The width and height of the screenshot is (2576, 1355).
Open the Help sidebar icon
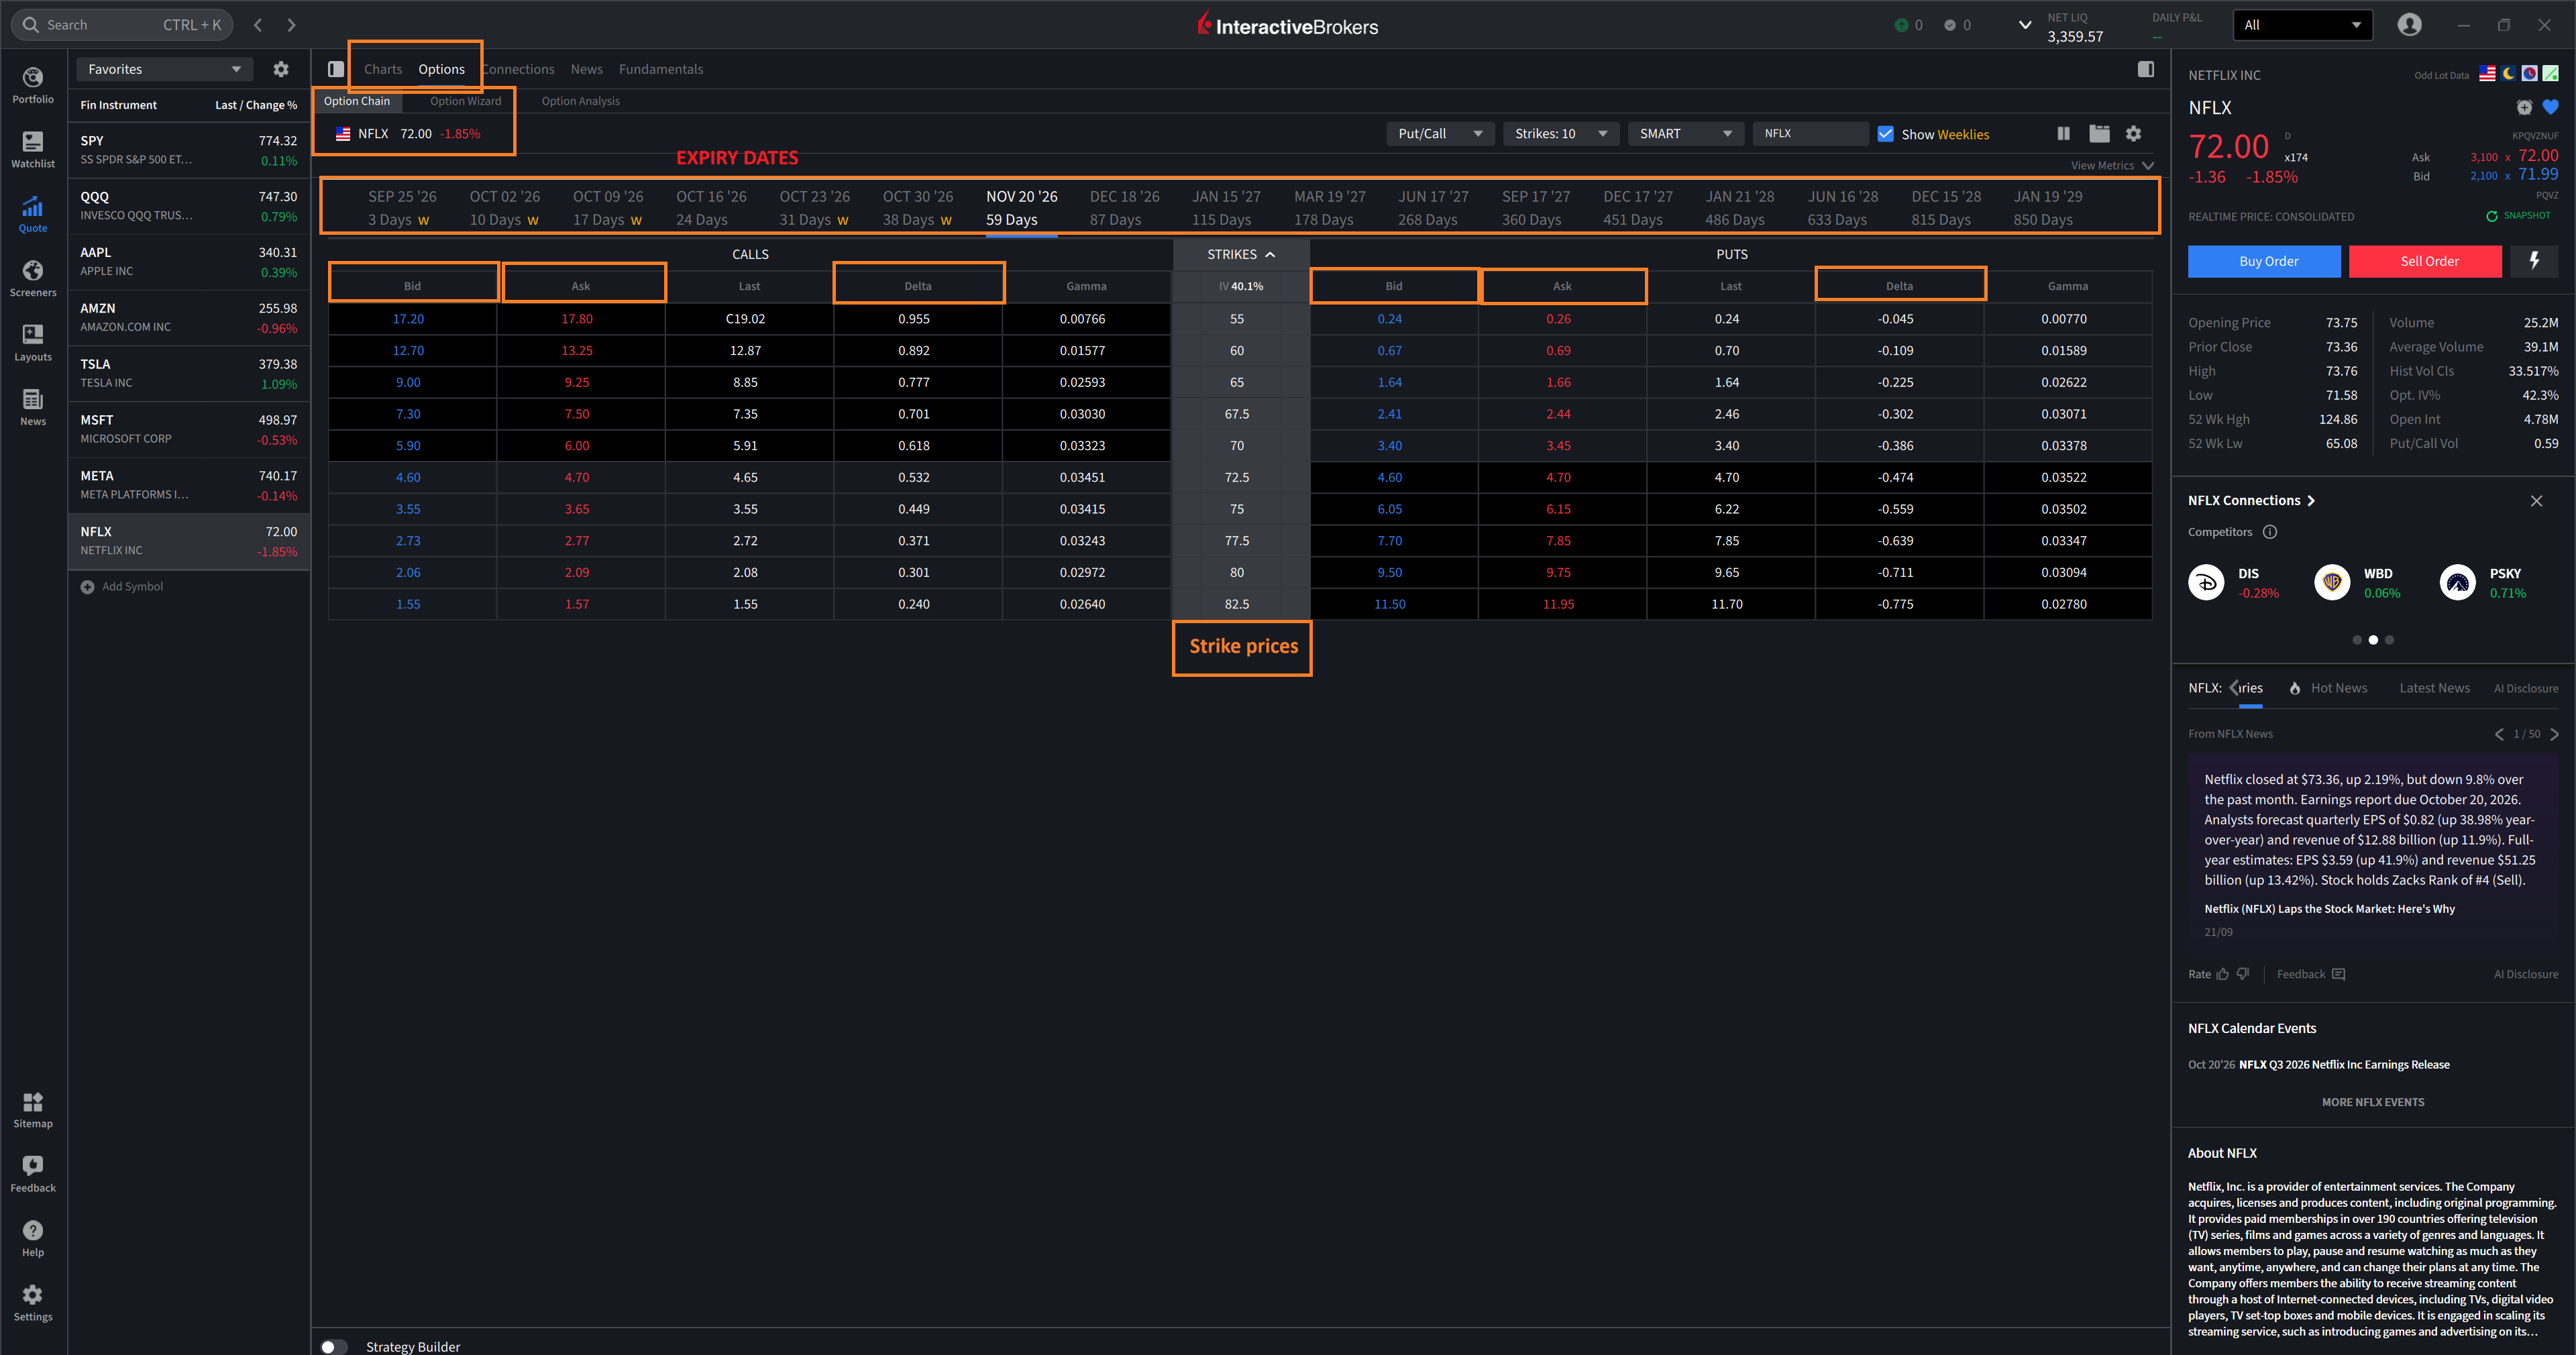[33, 1239]
